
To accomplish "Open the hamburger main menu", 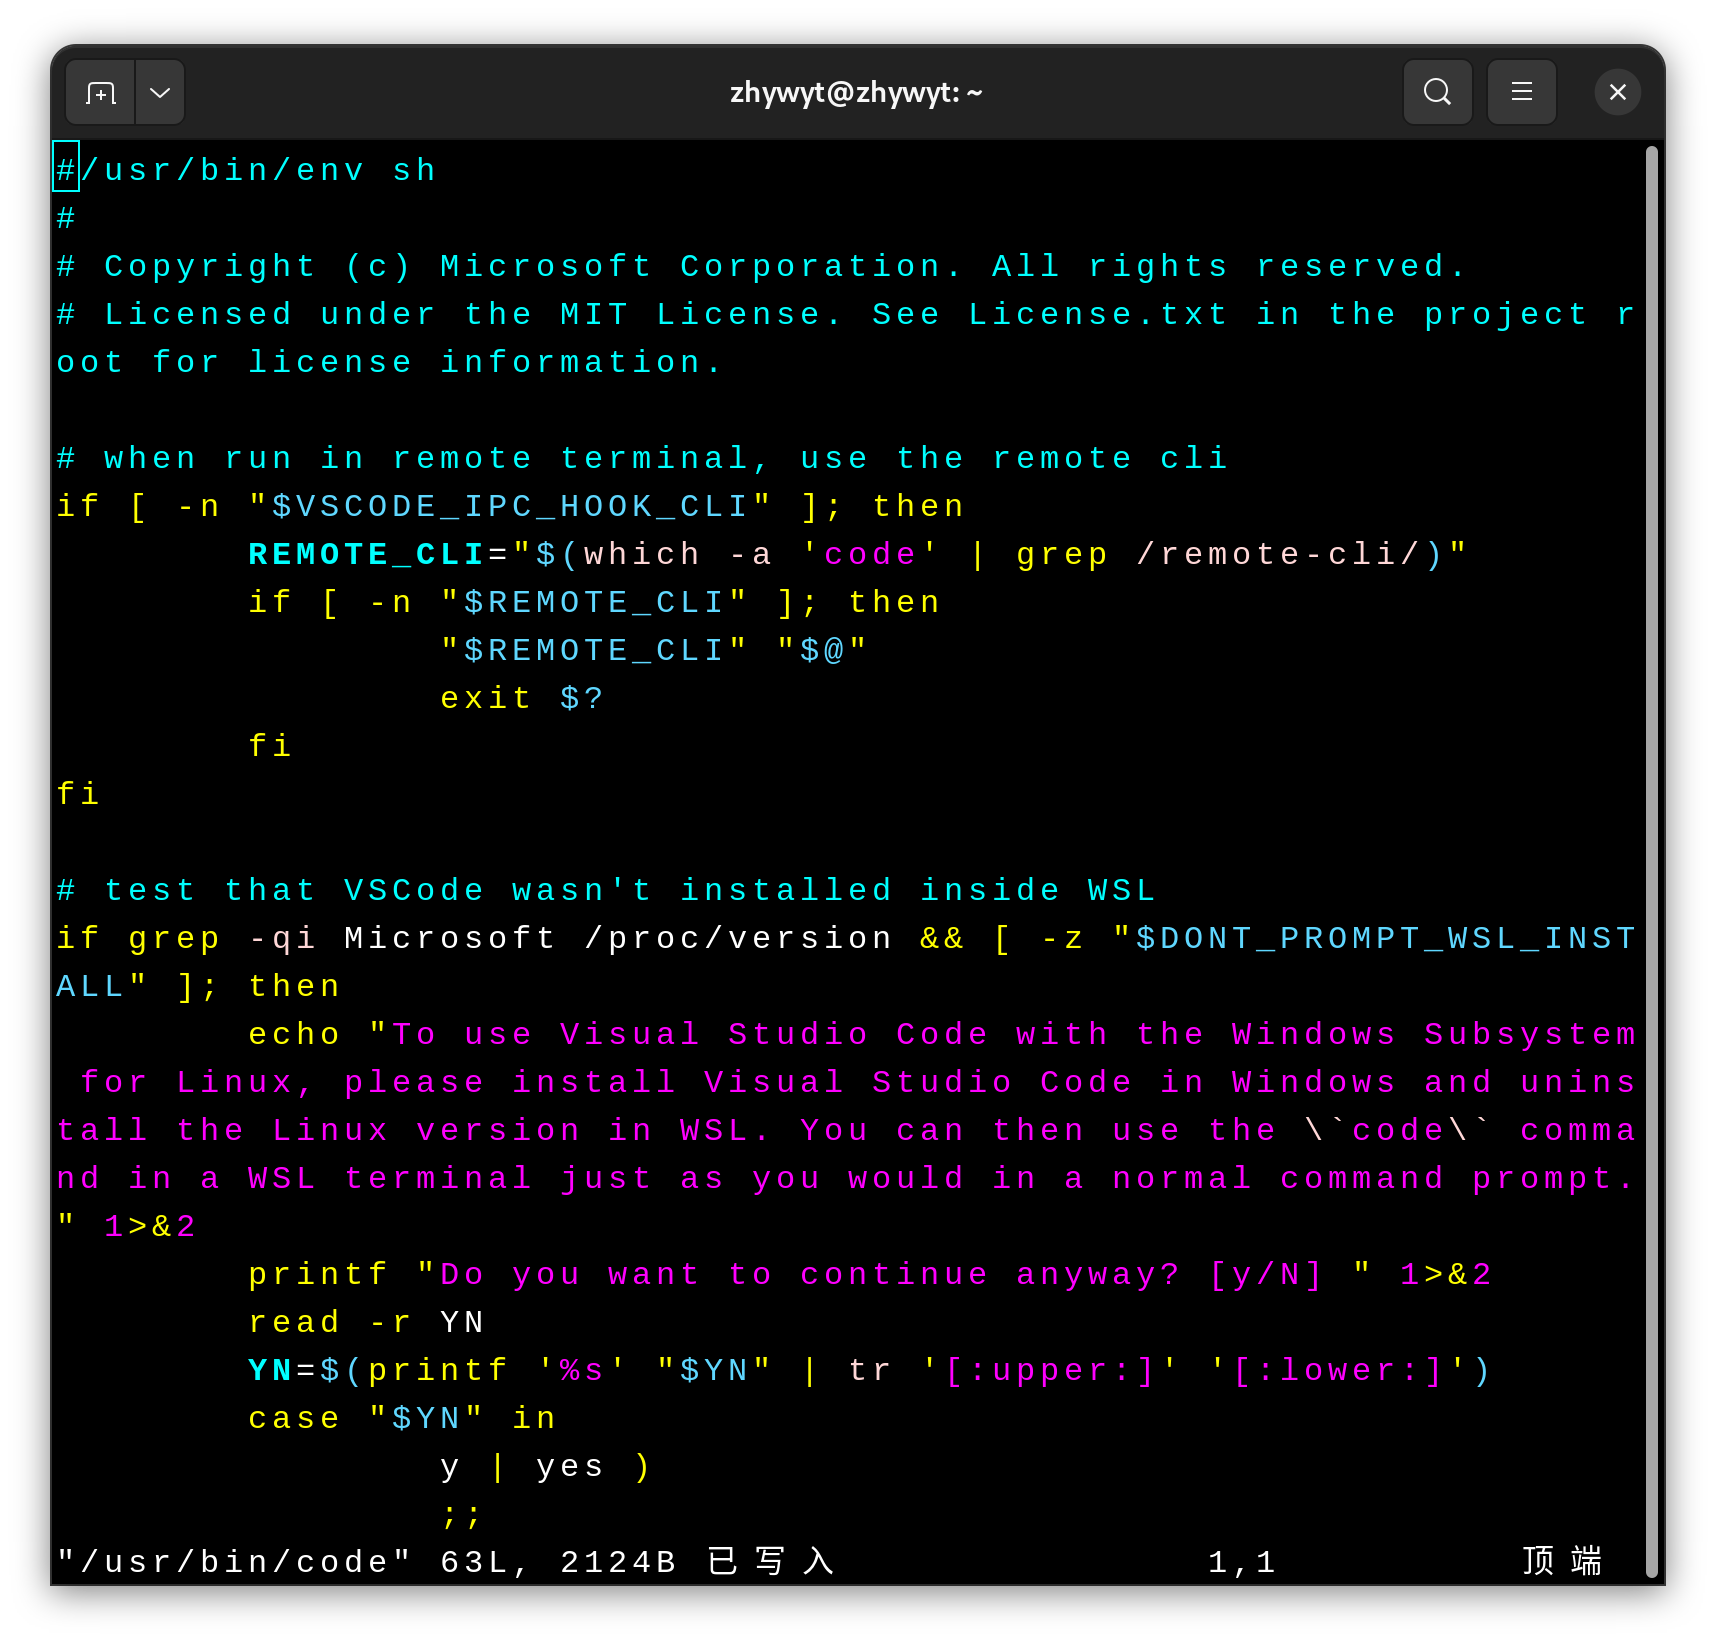I will point(1521,93).
